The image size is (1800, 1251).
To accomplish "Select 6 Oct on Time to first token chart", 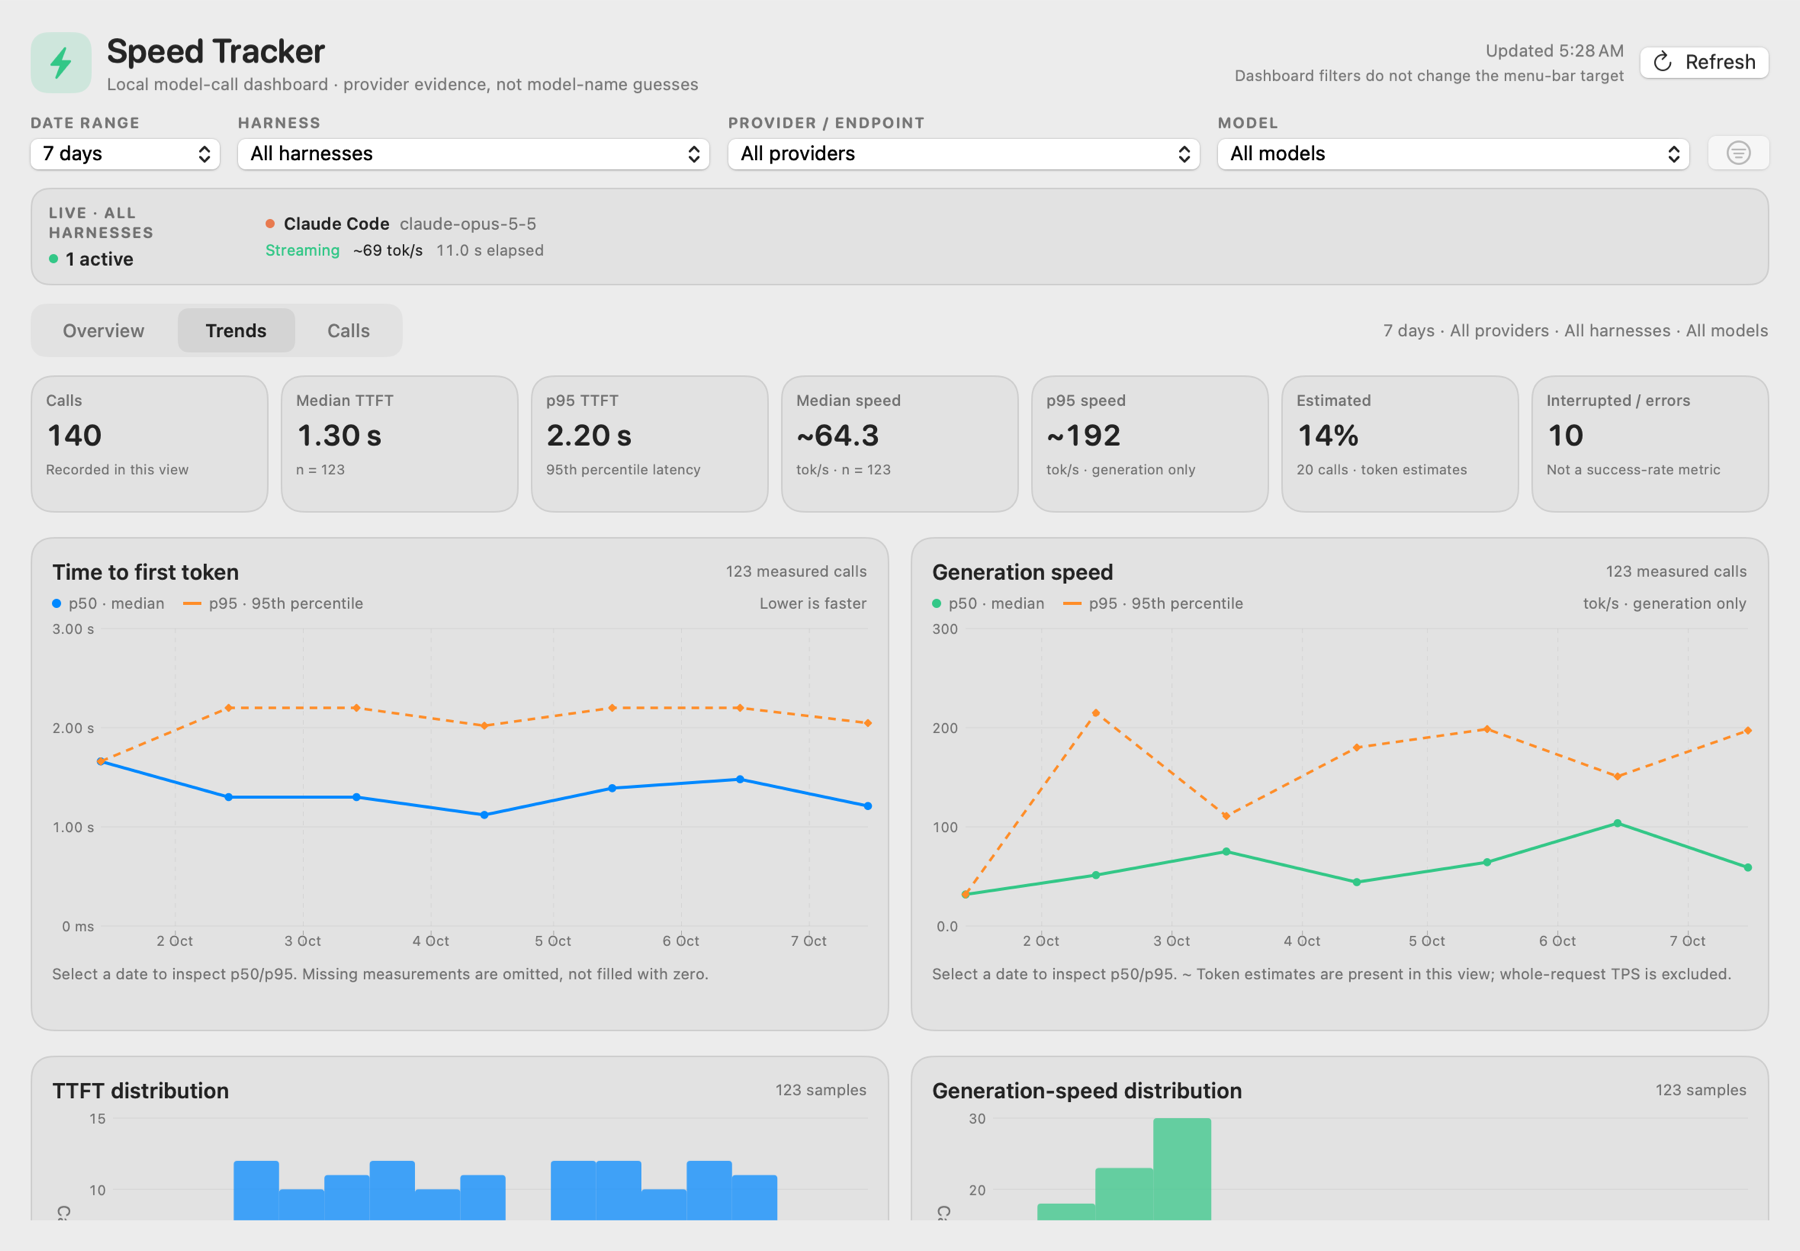I will tap(681, 941).
